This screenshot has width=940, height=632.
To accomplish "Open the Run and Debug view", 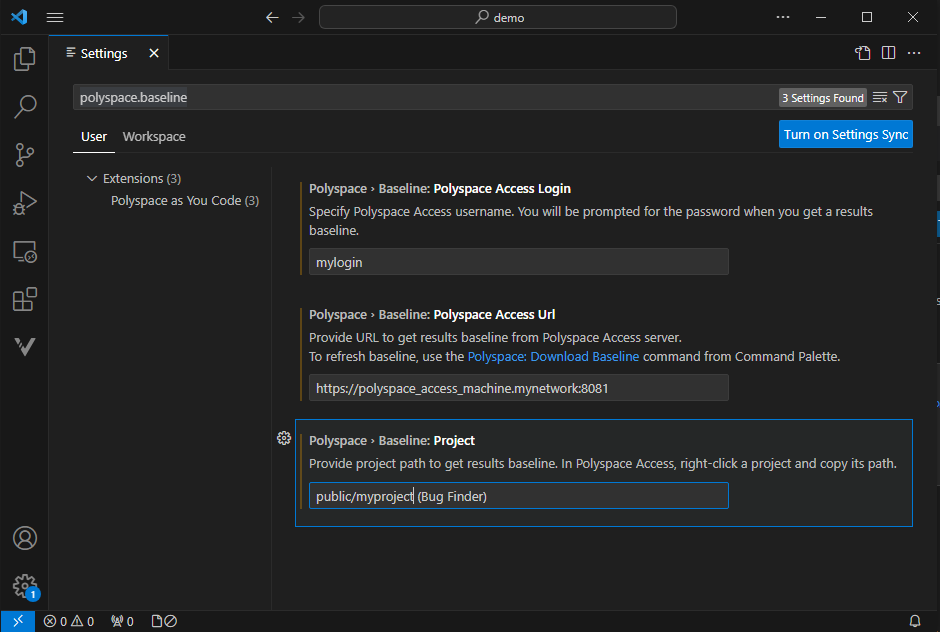I will point(24,203).
